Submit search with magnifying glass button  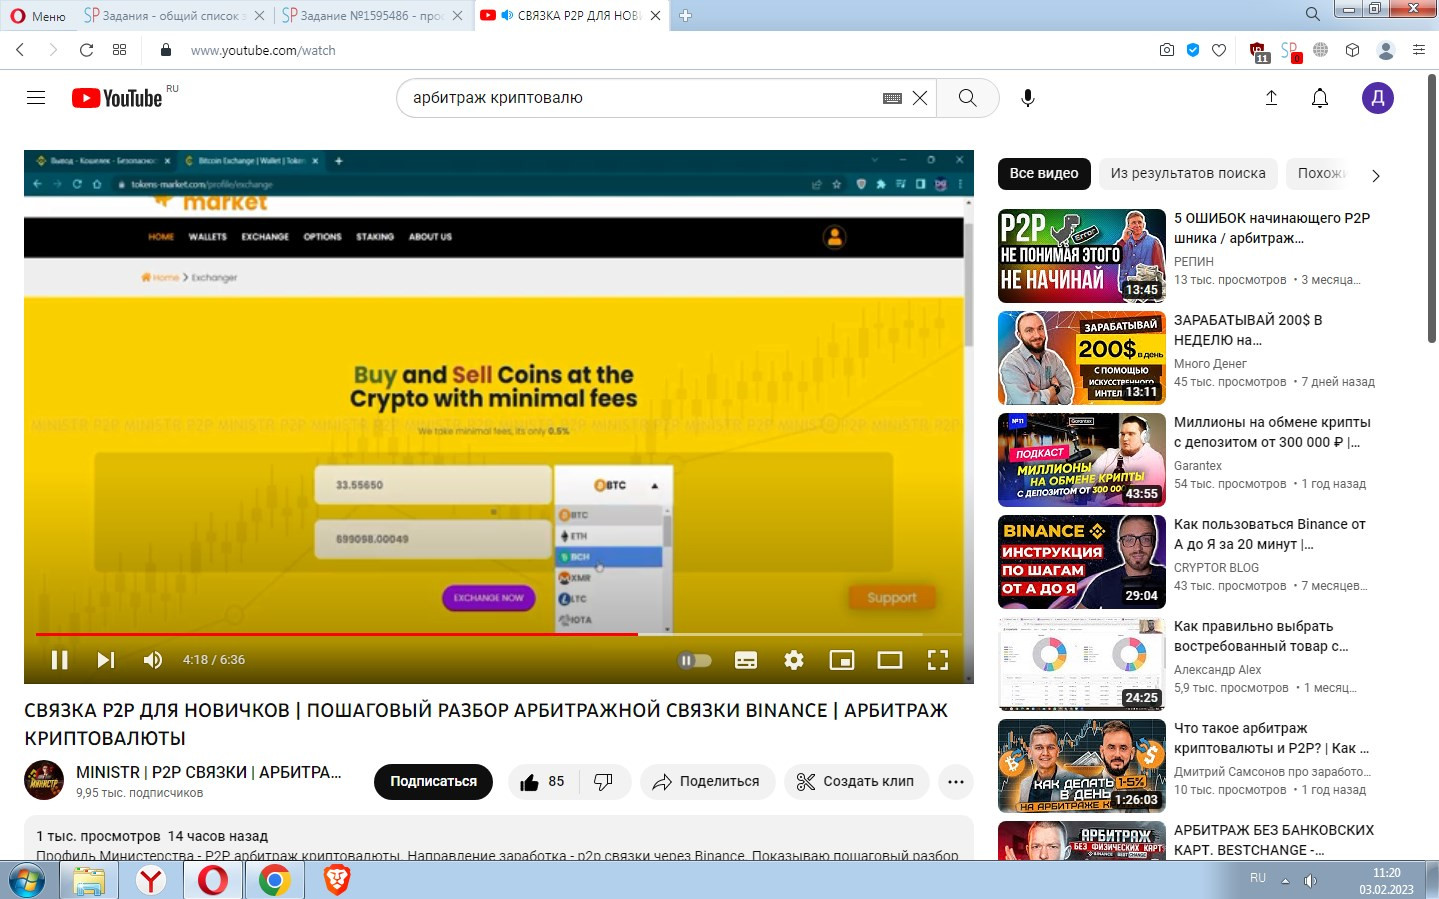[967, 98]
